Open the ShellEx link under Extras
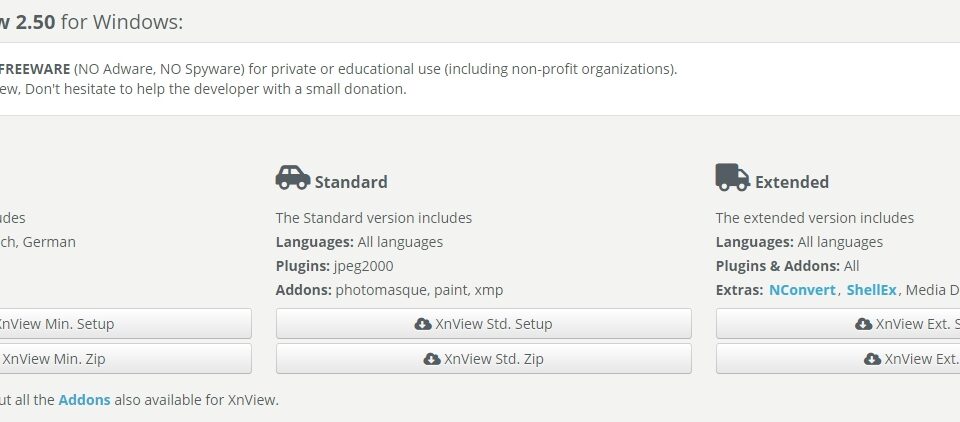Image resolution: width=960 pixels, height=422 pixels. [871, 290]
